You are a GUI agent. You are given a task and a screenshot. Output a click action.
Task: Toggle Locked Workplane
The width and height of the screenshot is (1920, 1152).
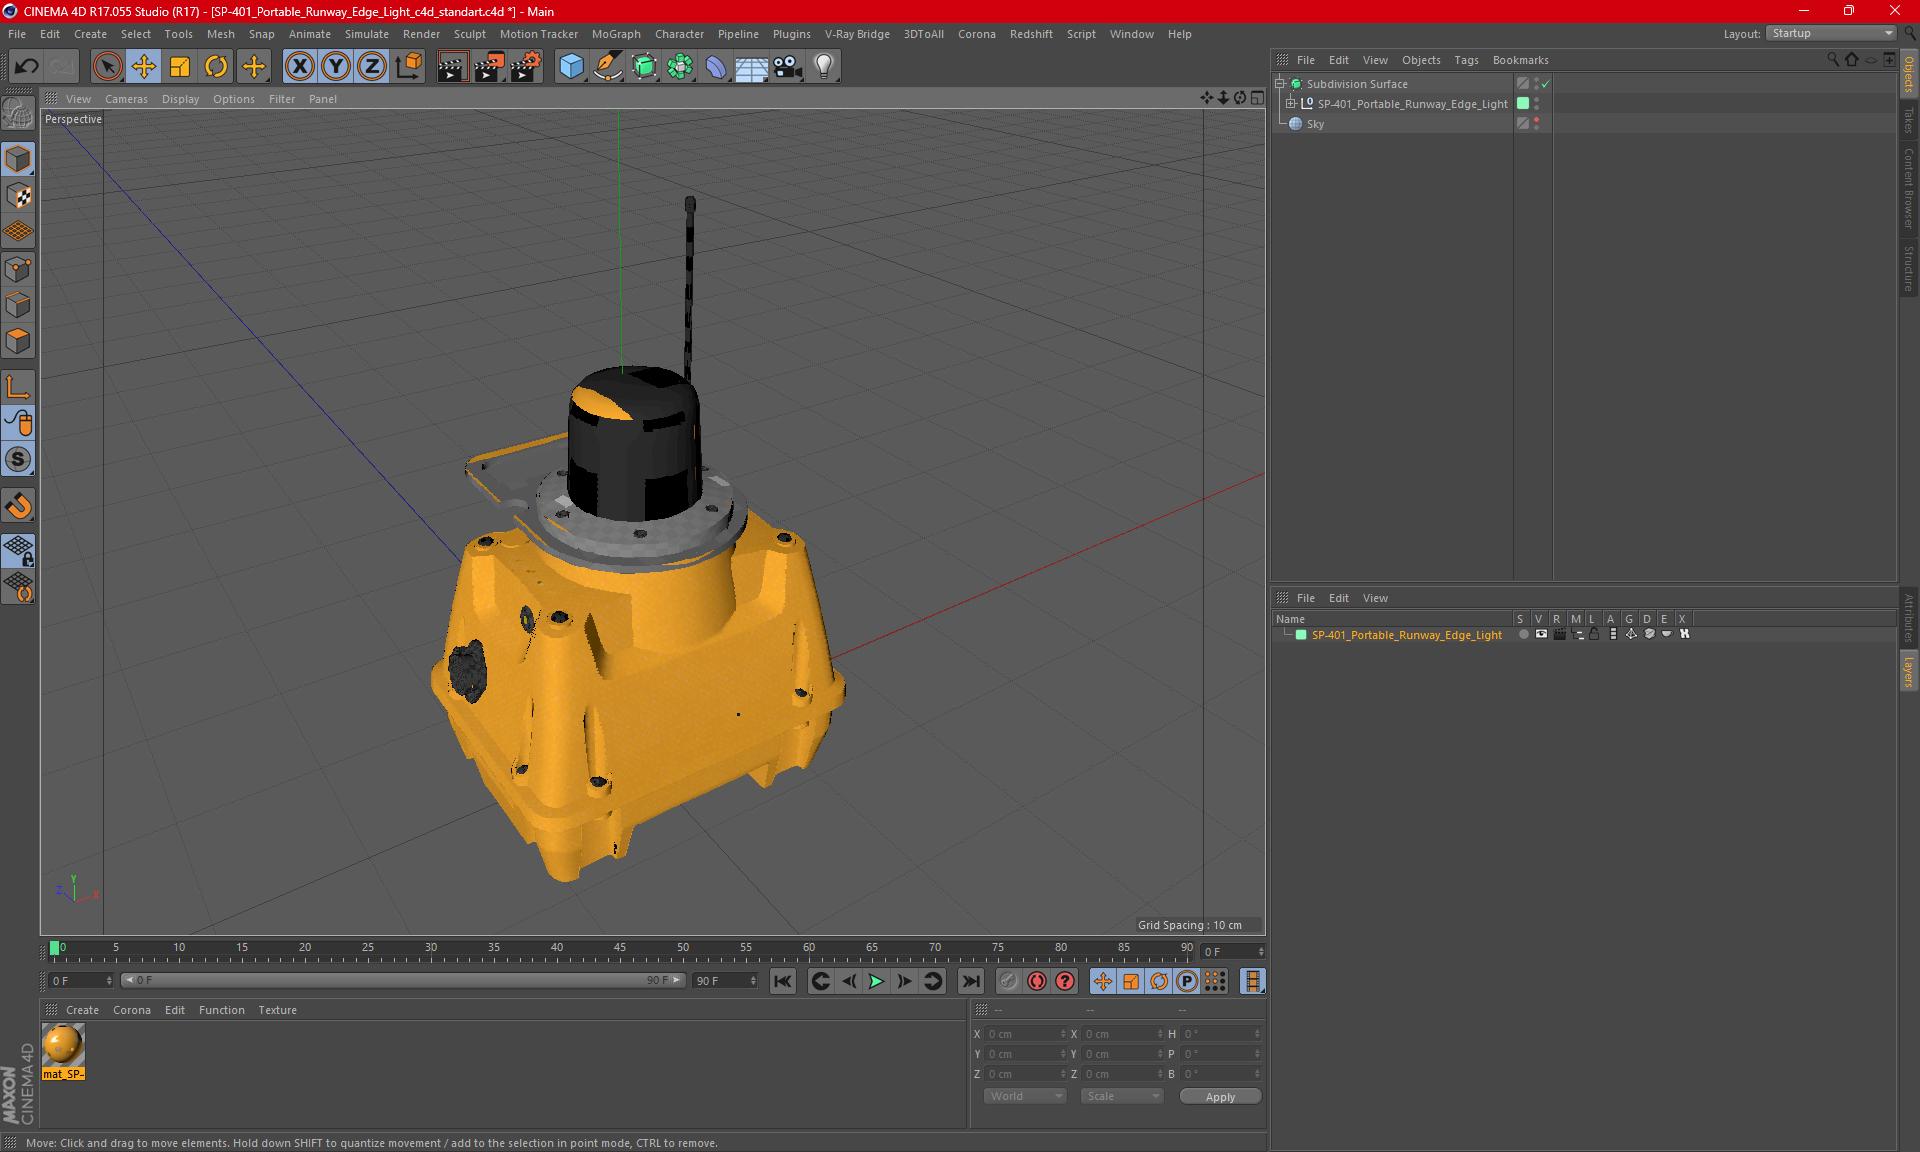(19, 551)
